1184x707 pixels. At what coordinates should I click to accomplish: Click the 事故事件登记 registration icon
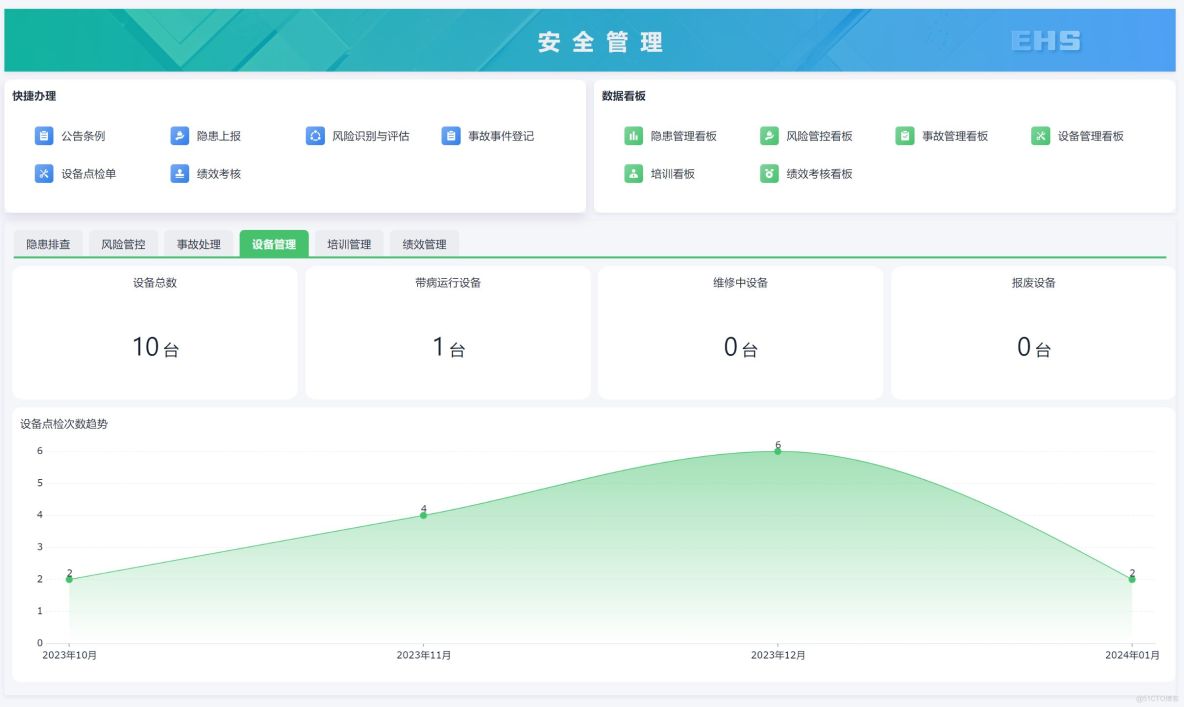tap(452, 135)
